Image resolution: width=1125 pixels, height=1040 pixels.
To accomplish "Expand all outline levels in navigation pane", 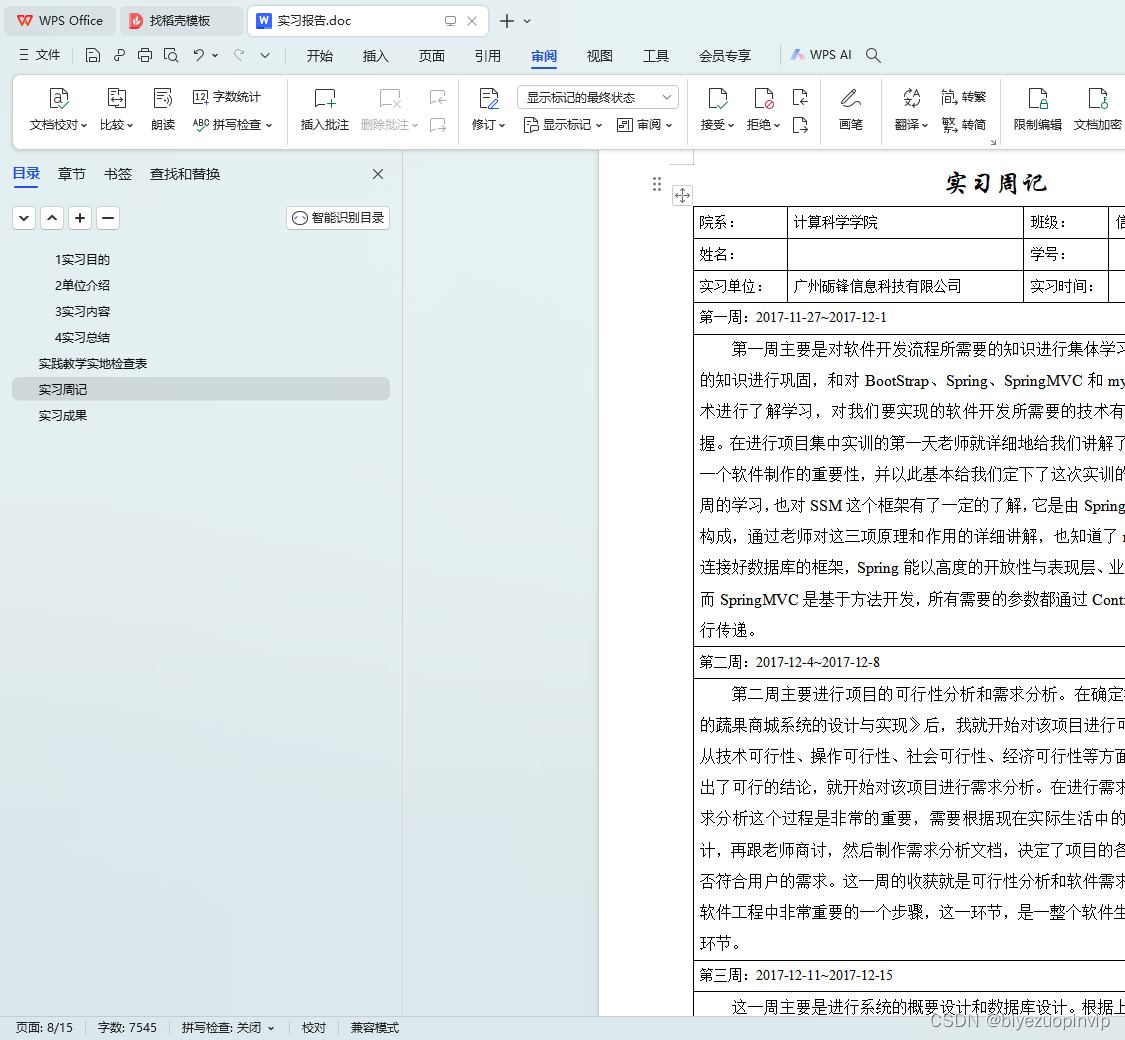I will [24, 218].
